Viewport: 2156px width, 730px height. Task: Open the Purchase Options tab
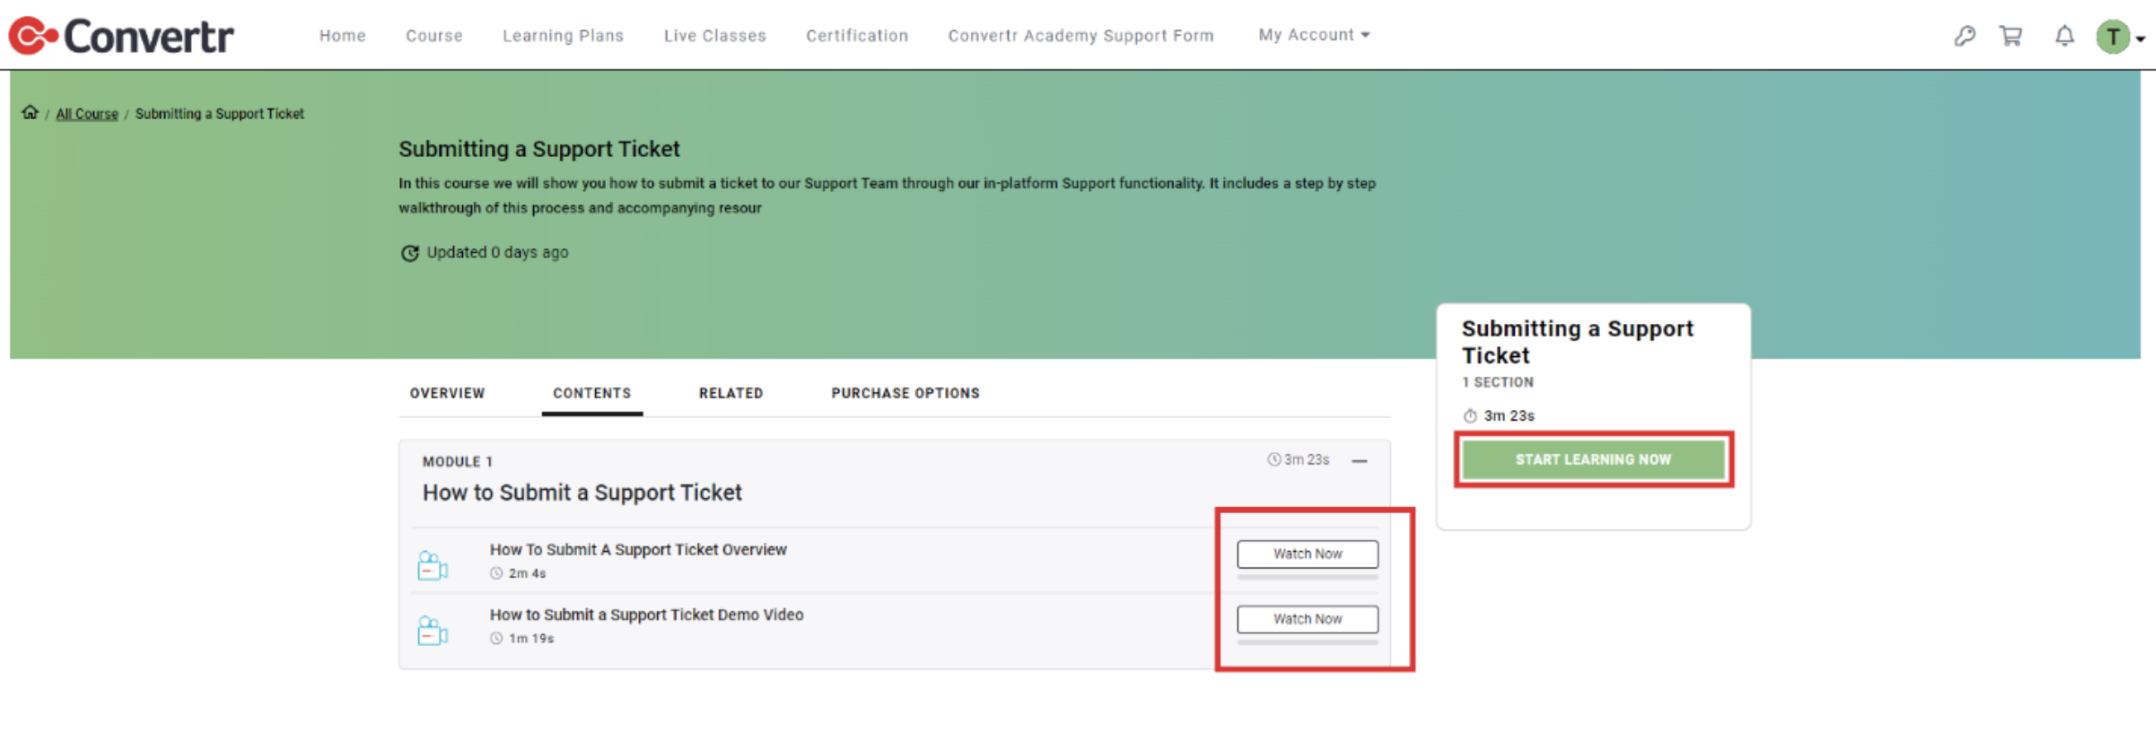point(905,393)
